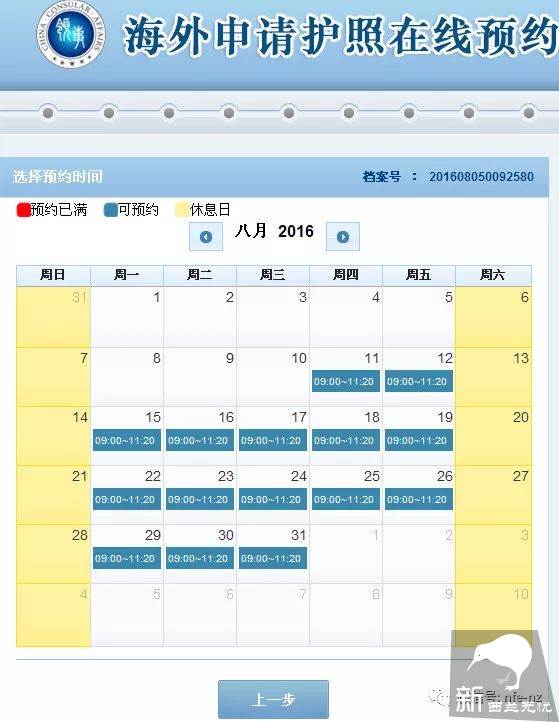Viewport: 559px width, 722px height.
Task: Click the 海外申请护照在线预约 site title
Action: coord(341,35)
